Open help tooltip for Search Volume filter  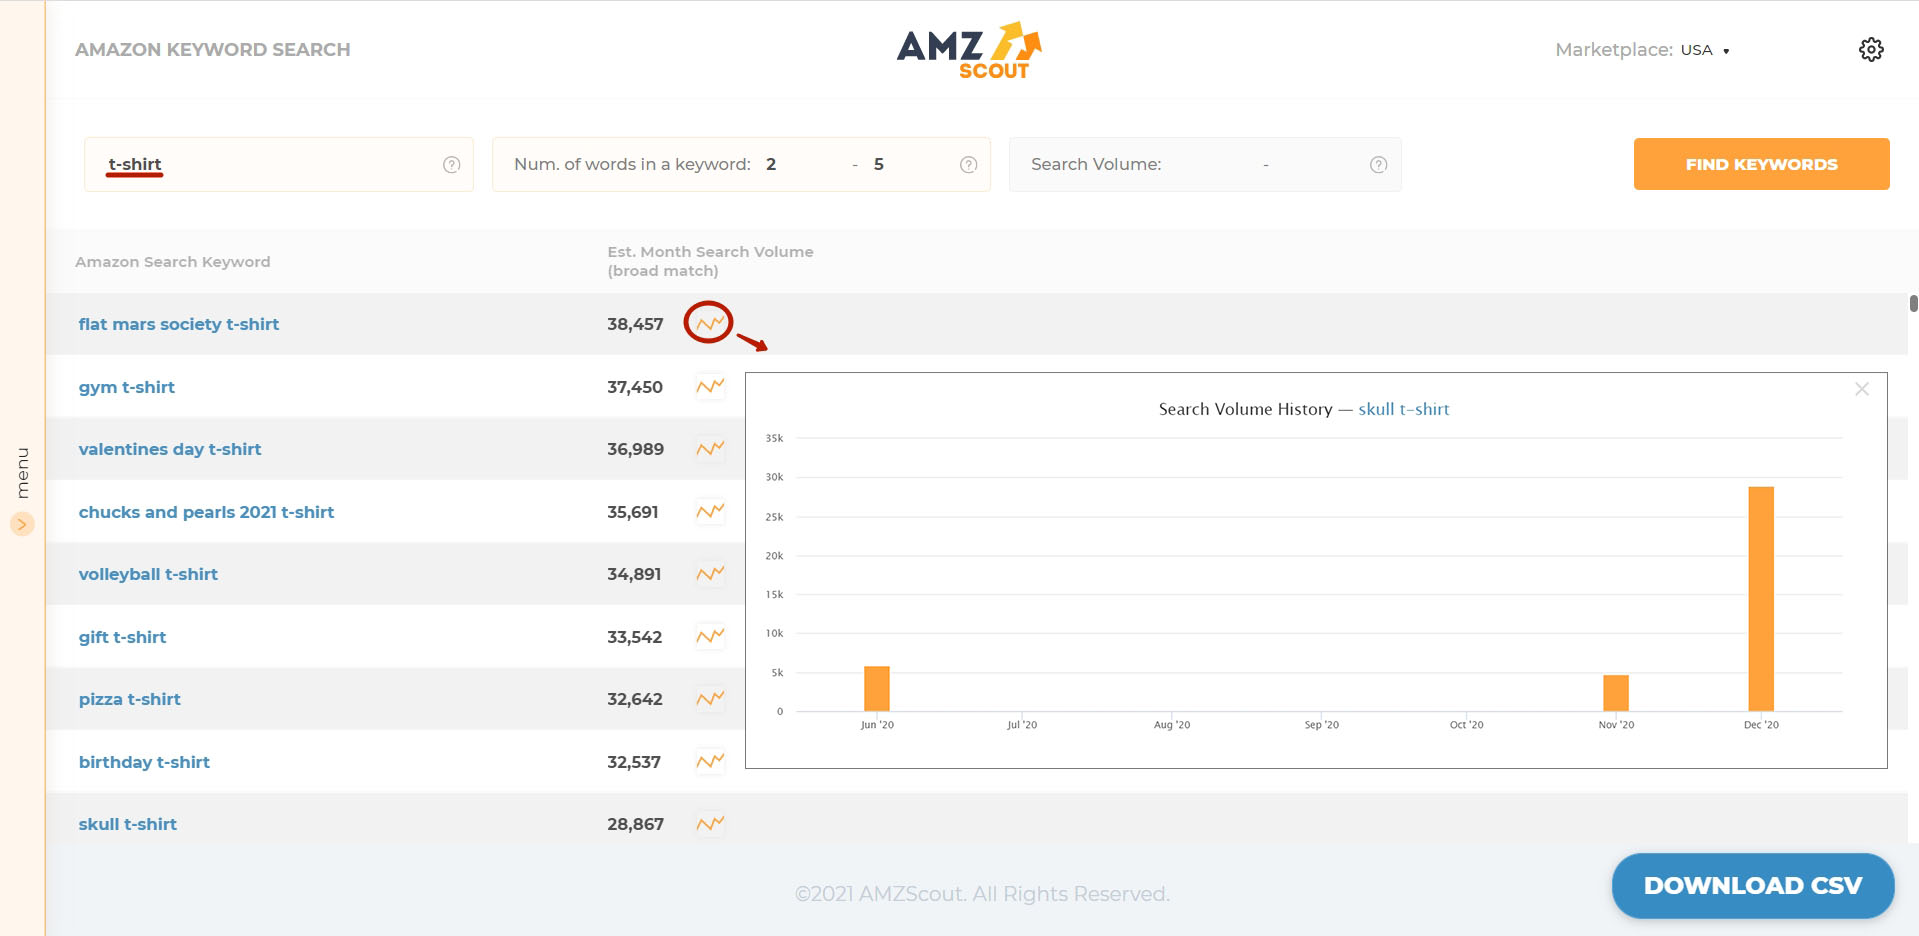pos(1377,164)
